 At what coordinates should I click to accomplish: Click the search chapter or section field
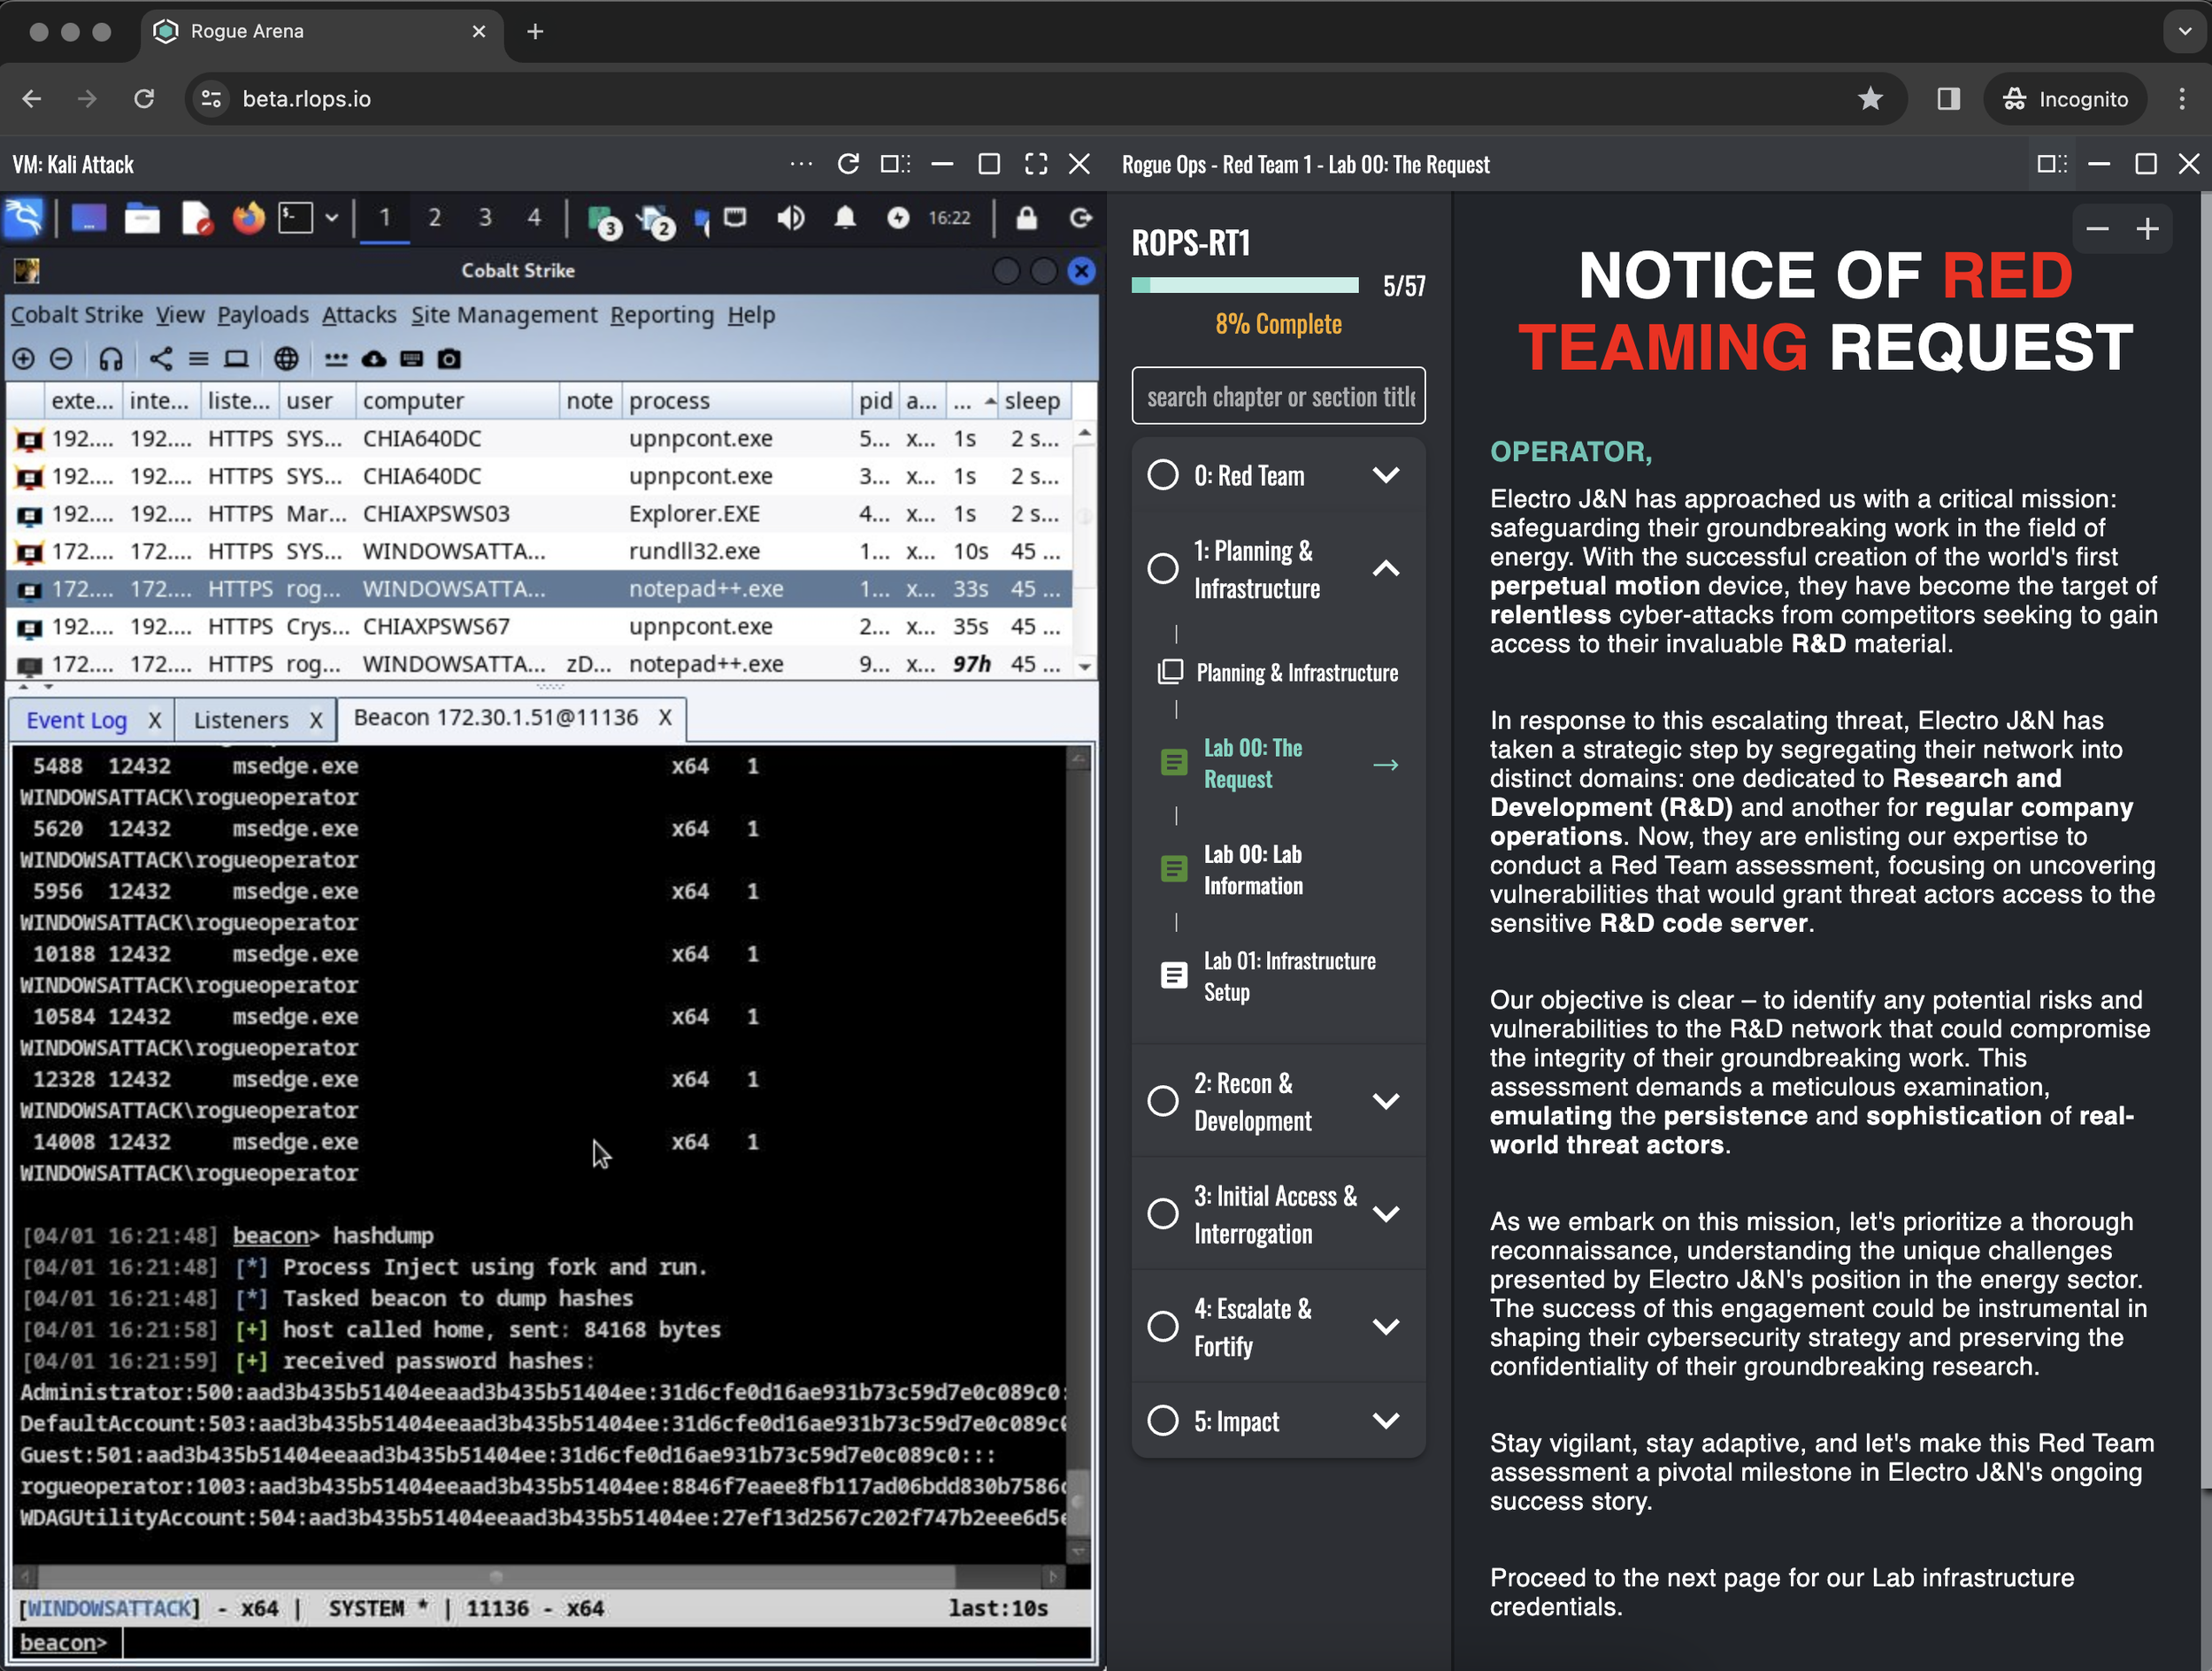(x=1278, y=397)
